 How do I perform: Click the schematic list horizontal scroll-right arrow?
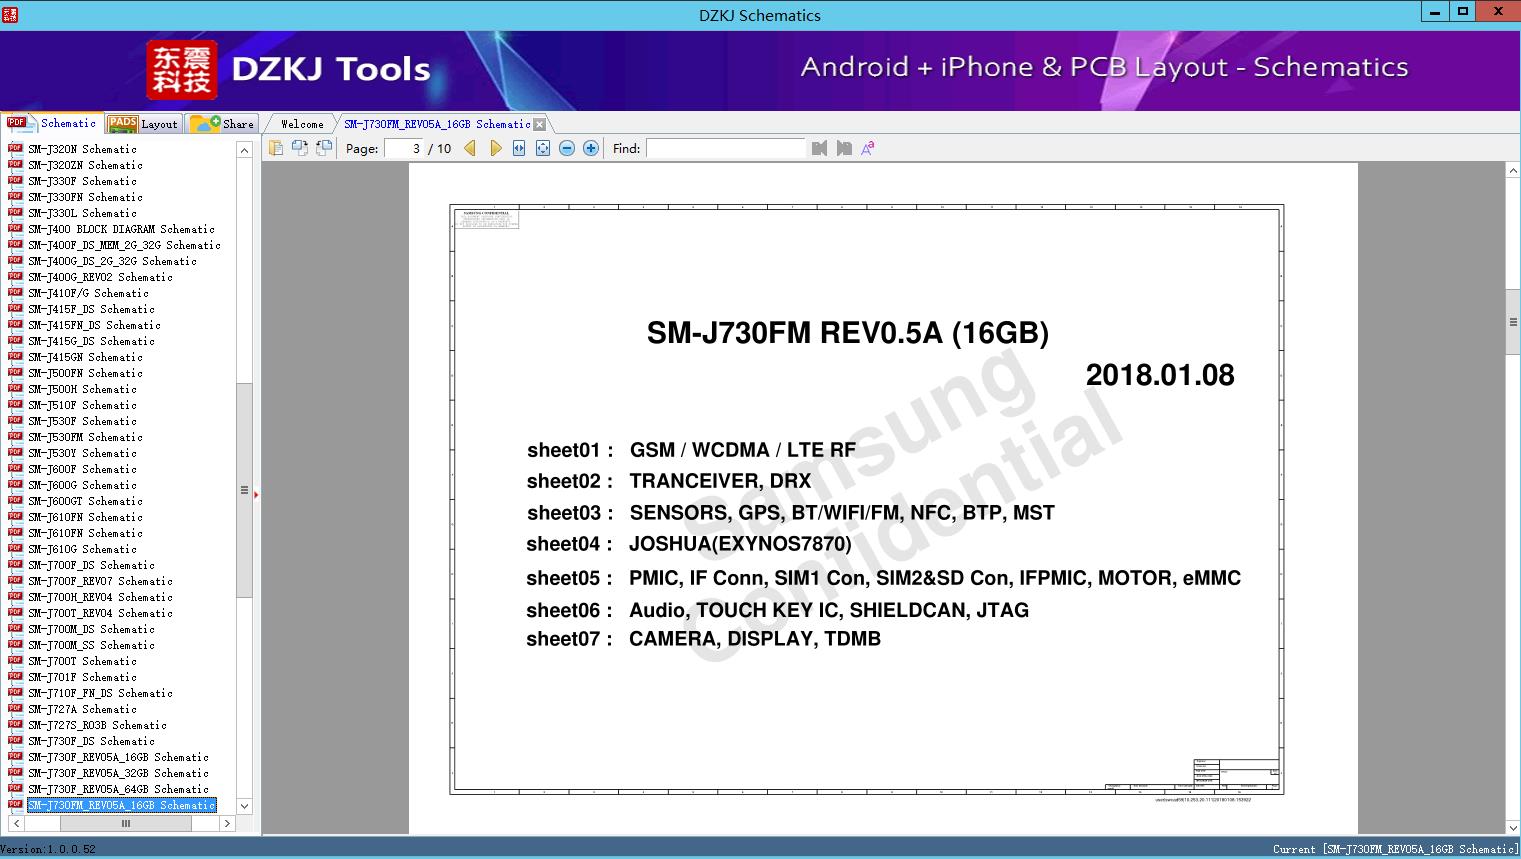point(227,824)
